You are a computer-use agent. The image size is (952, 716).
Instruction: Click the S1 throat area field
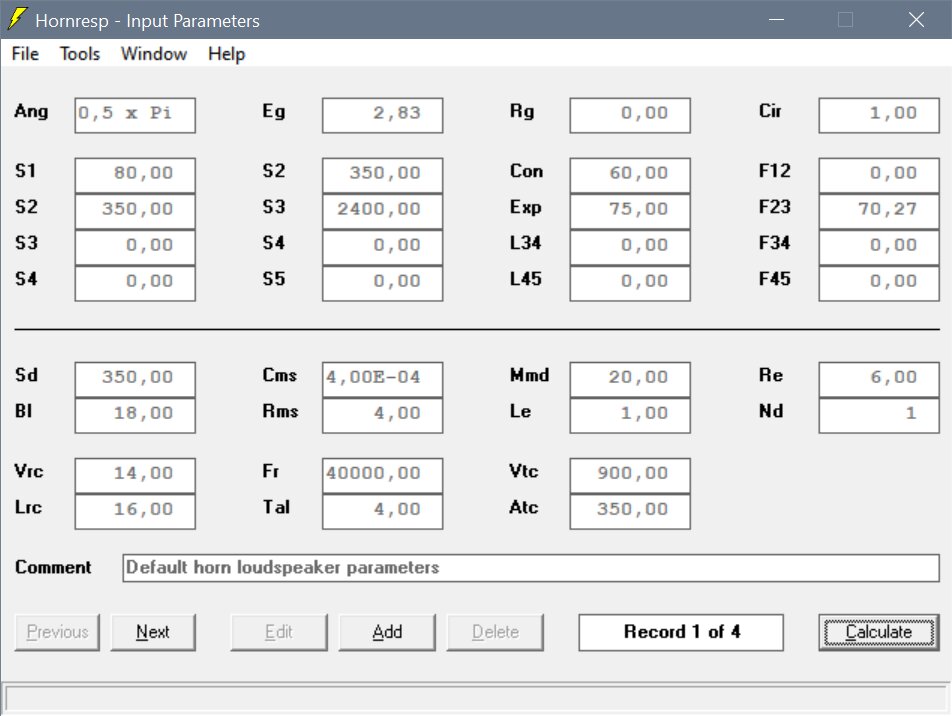[x=135, y=173]
